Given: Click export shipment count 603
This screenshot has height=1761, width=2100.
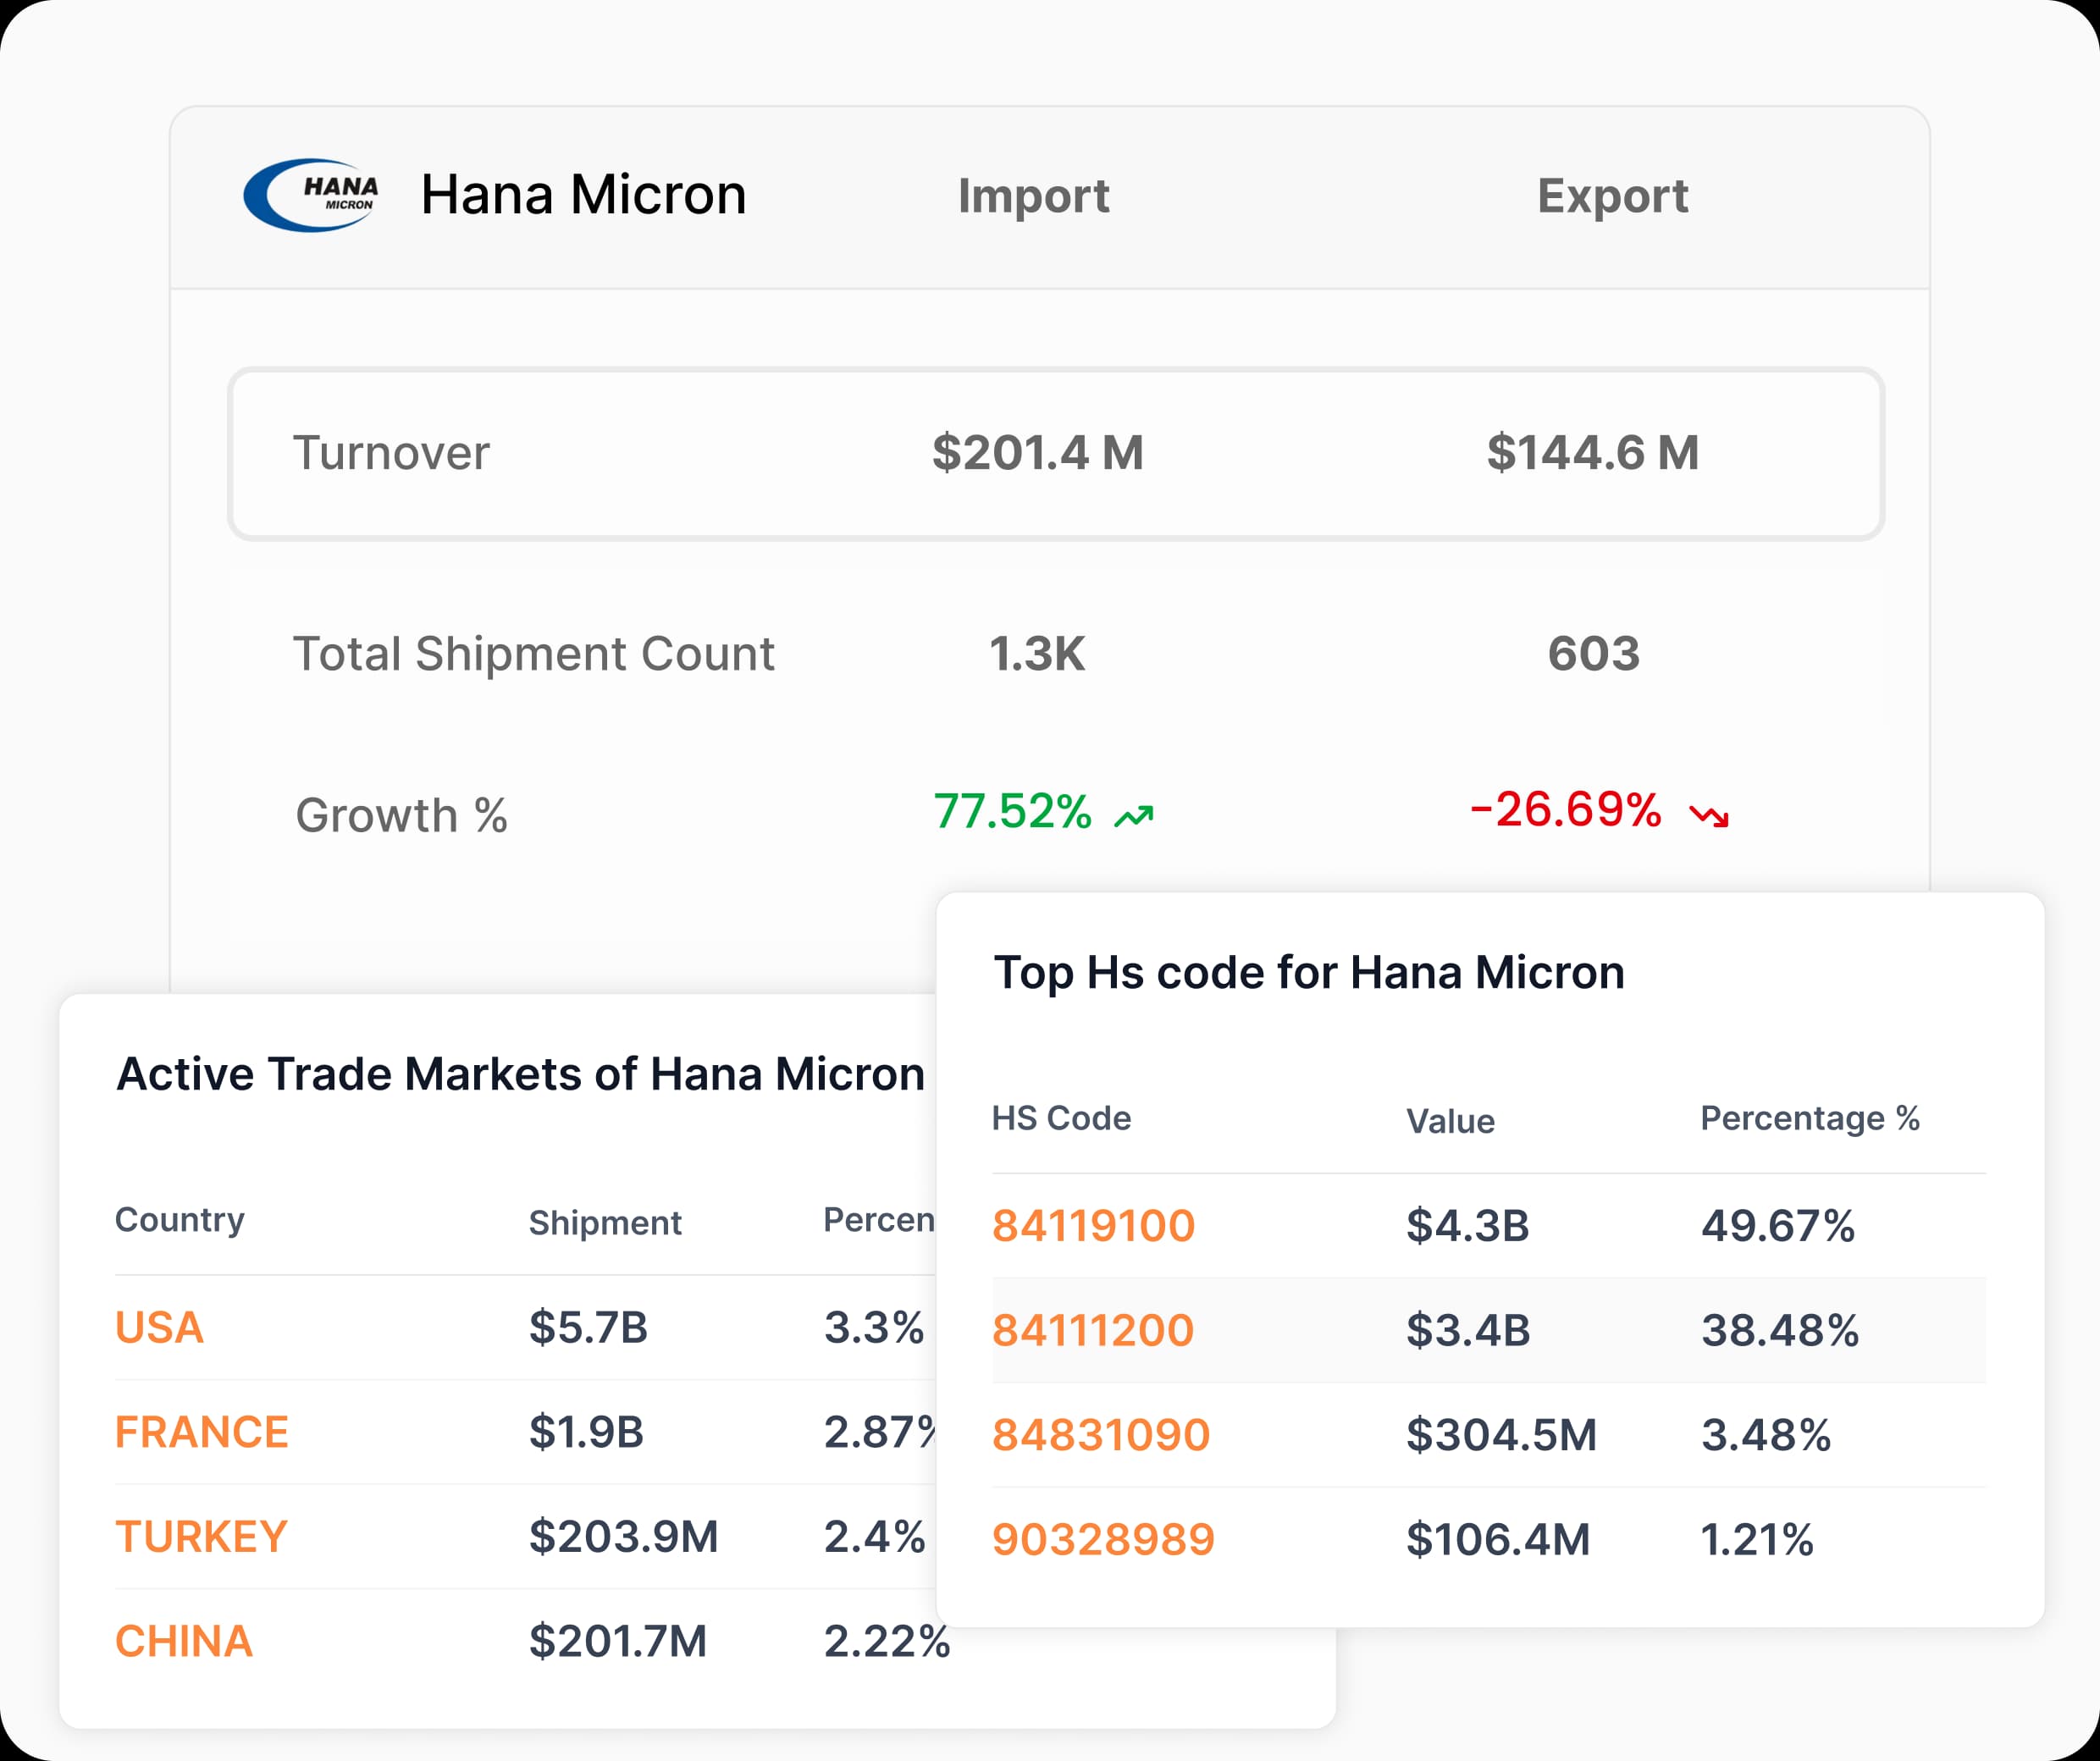Looking at the screenshot, I should (x=1594, y=654).
